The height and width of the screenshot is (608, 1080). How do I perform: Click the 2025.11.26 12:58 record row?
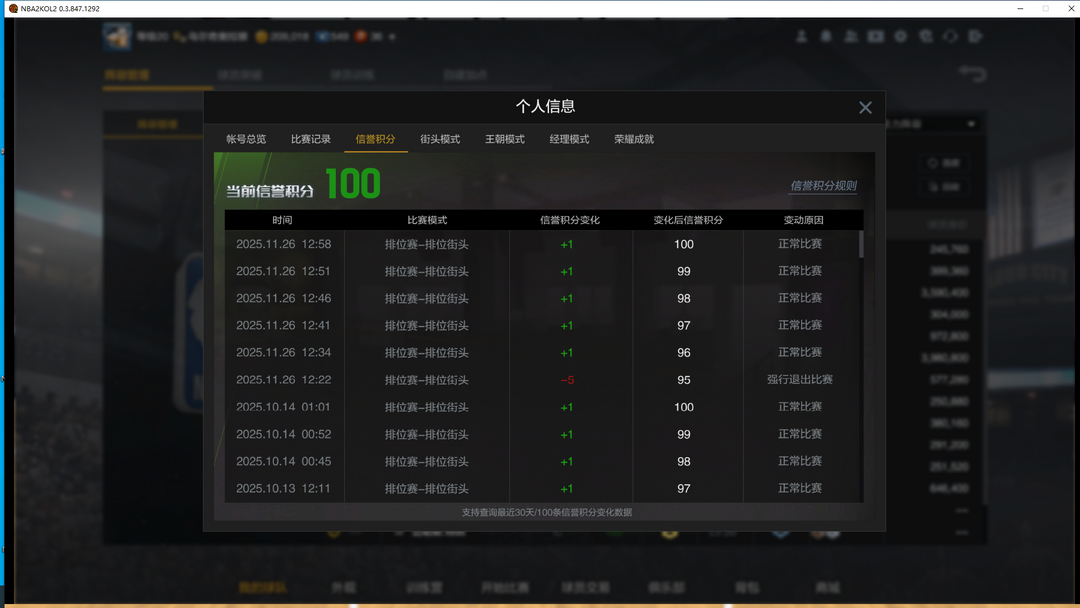click(x=540, y=244)
